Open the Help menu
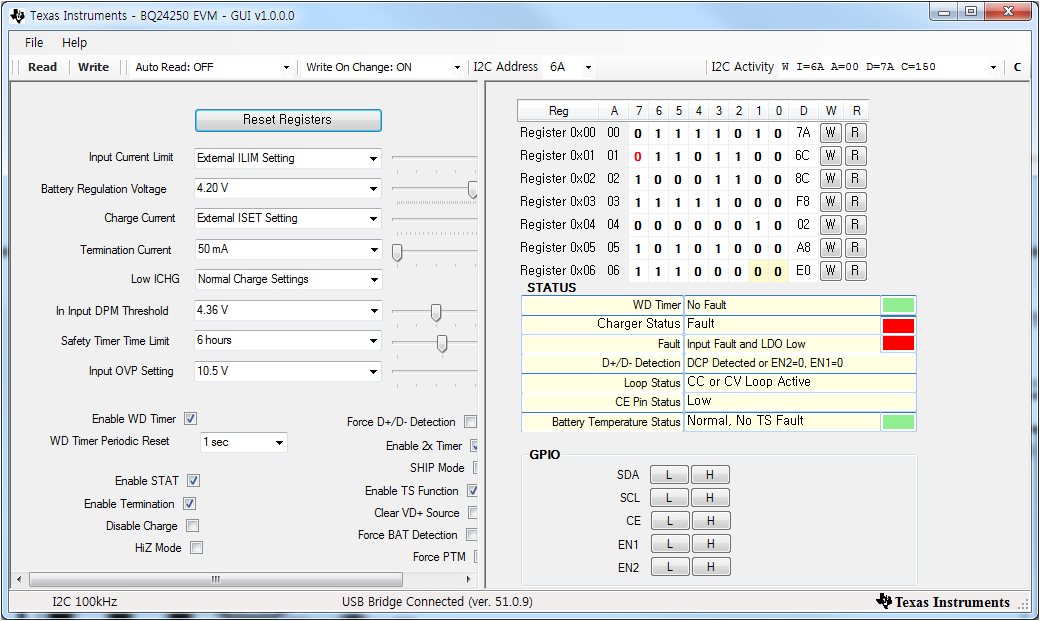1040x621 pixels. (x=74, y=42)
